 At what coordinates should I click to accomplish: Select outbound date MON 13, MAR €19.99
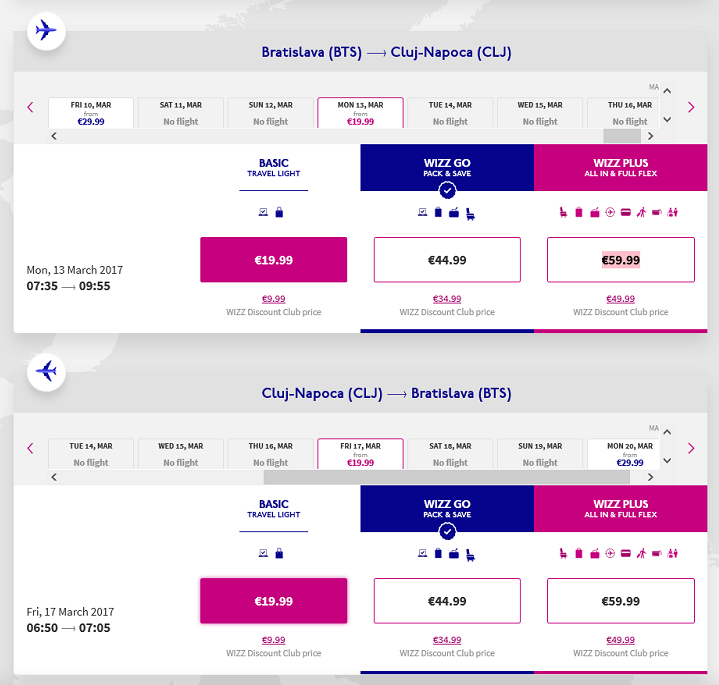coord(360,113)
